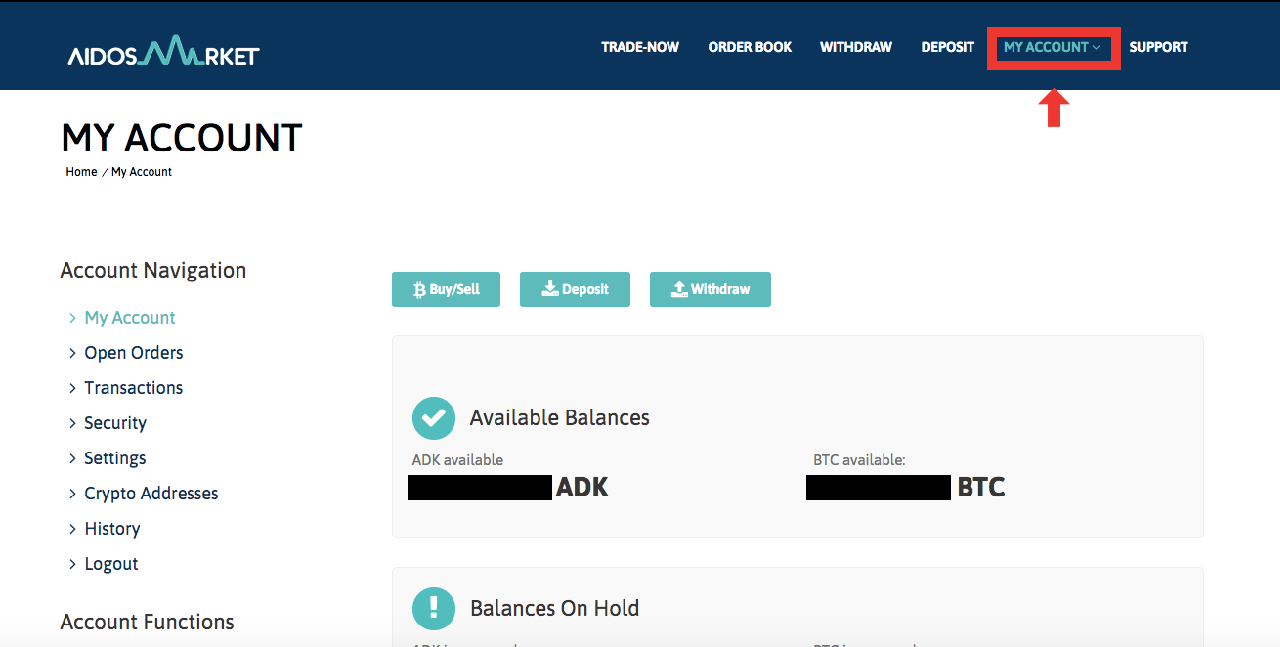The height and width of the screenshot is (647, 1280).
Task: Click chevron next to Open Orders
Action: coord(72,353)
